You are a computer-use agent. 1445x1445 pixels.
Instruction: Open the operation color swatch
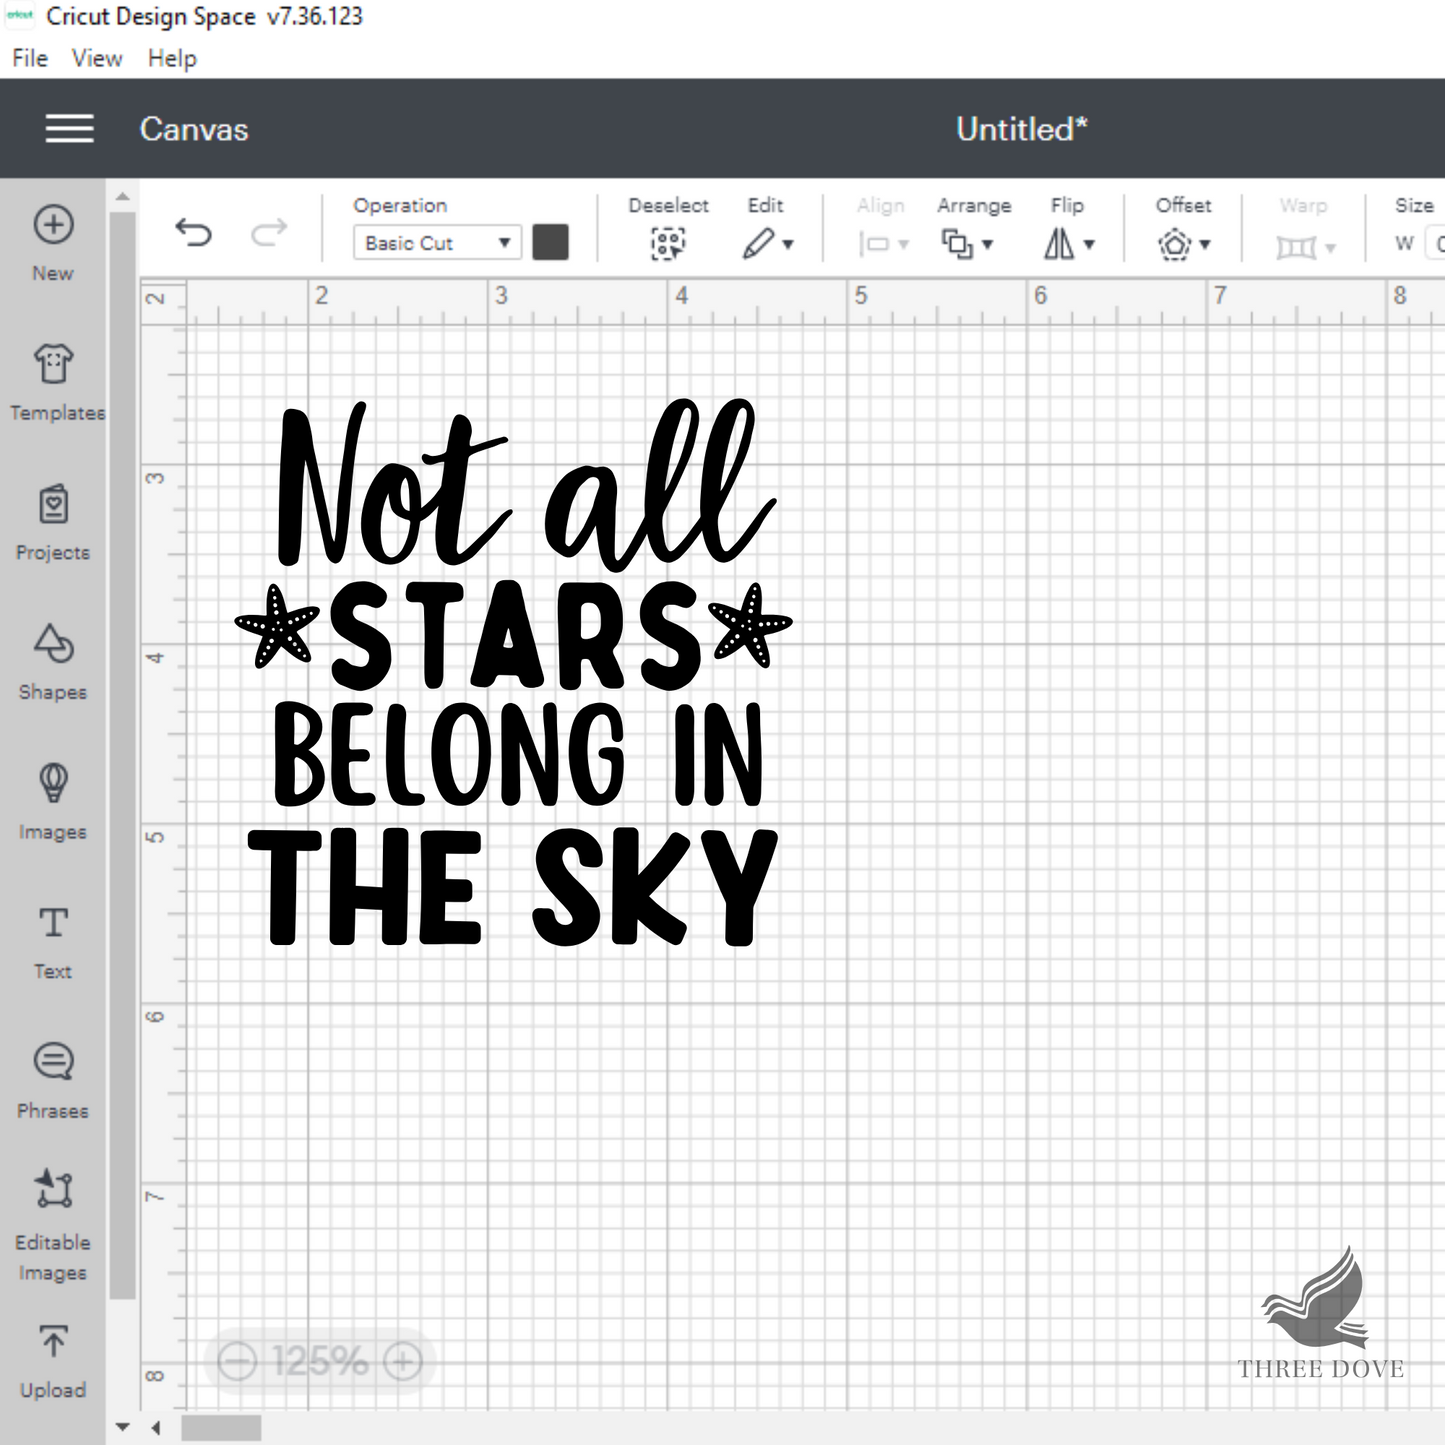click(551, 242)
